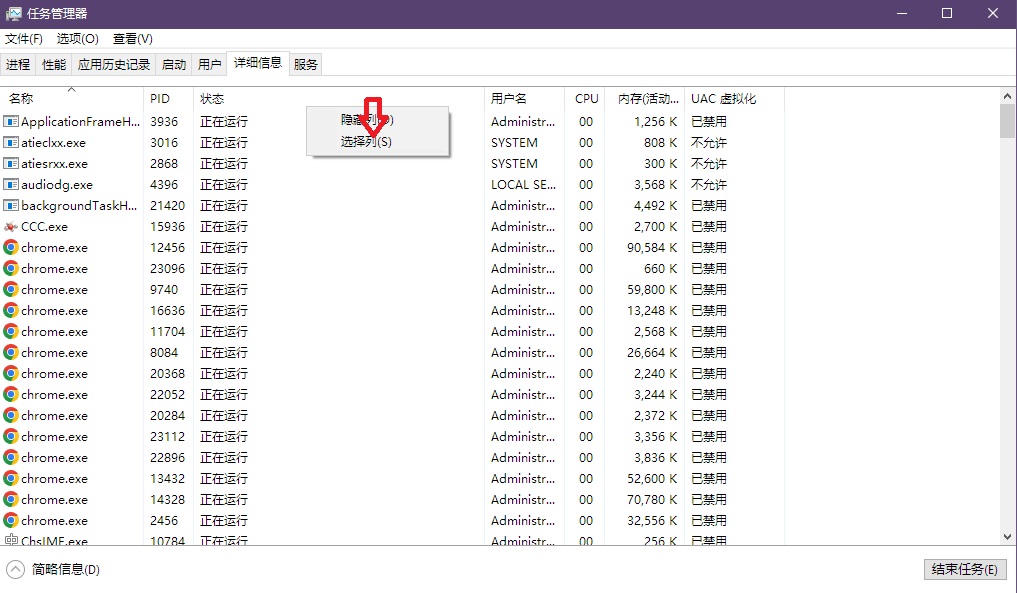This screenshot has width=1017, height=593.
Task: Click the Task Manager title bar icon
Action: pyautogui.click(x=14, y=14)
